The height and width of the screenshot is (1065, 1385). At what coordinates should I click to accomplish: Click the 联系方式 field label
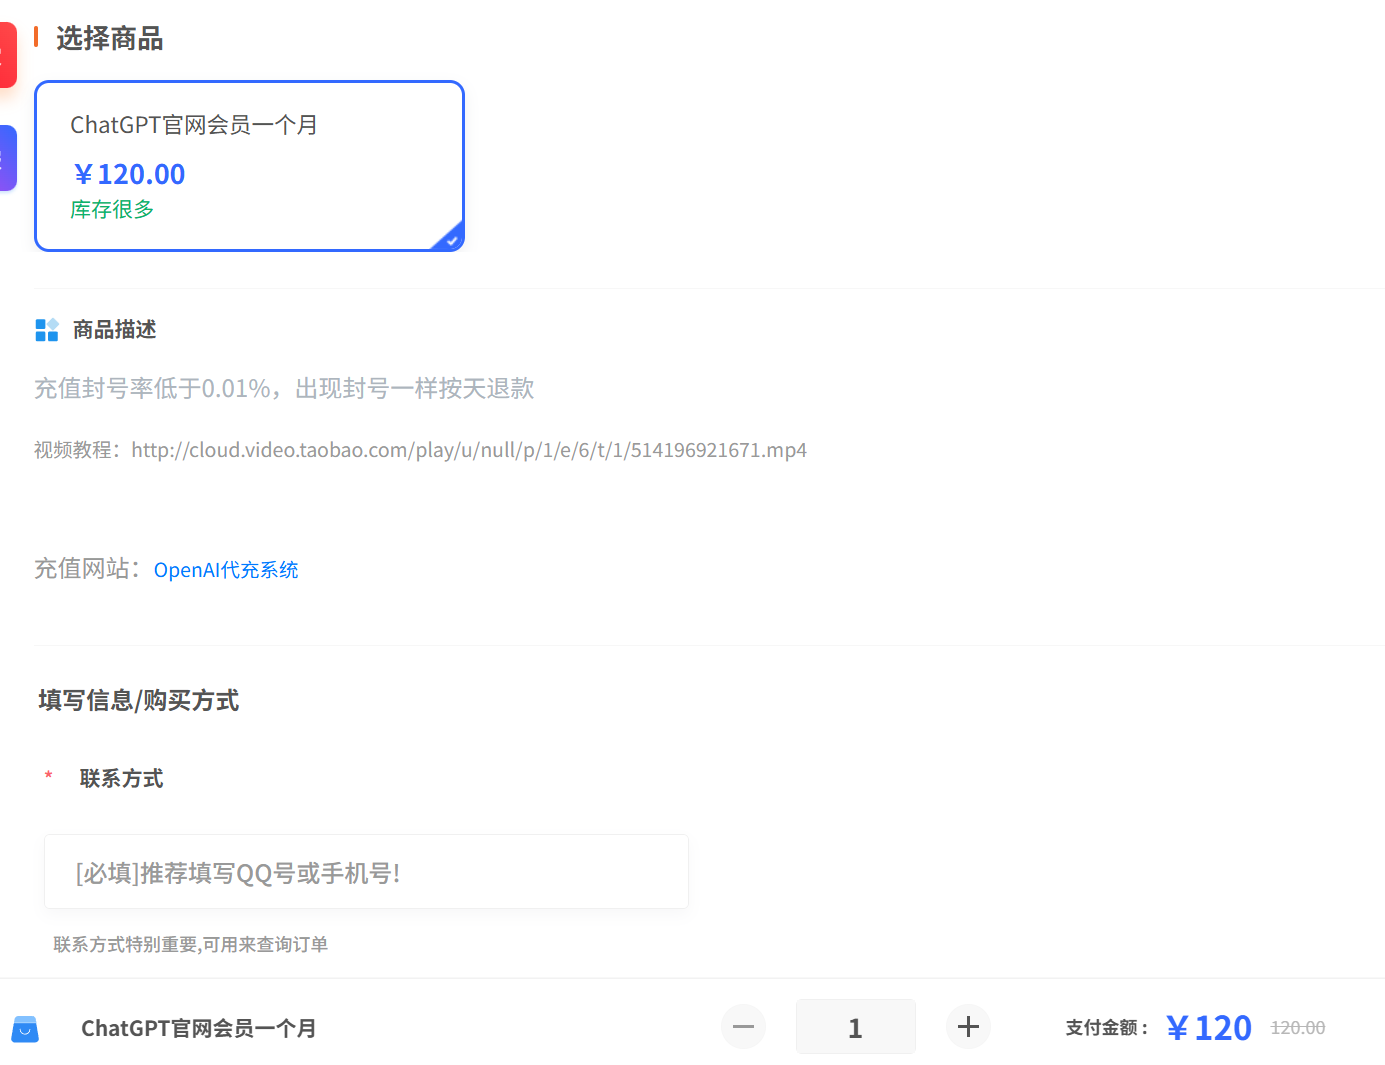[121, 779]
